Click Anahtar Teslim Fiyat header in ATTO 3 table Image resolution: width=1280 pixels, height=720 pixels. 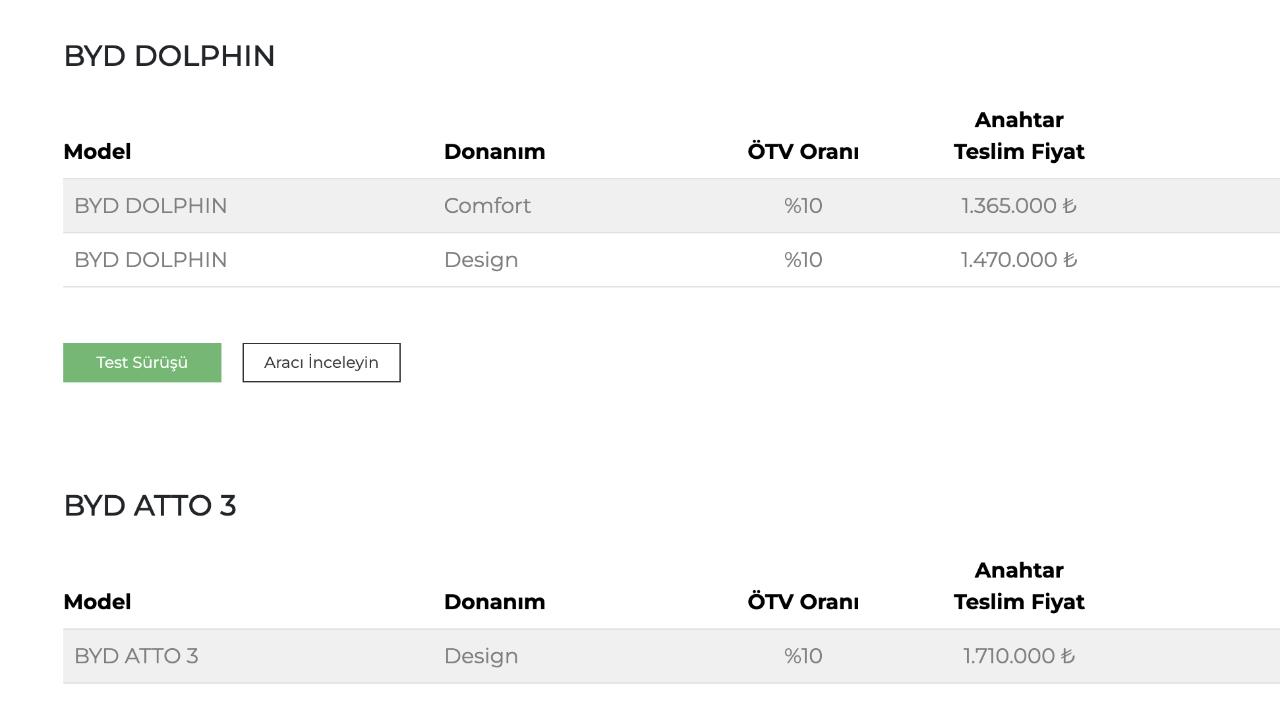(x=1019, y=586)
